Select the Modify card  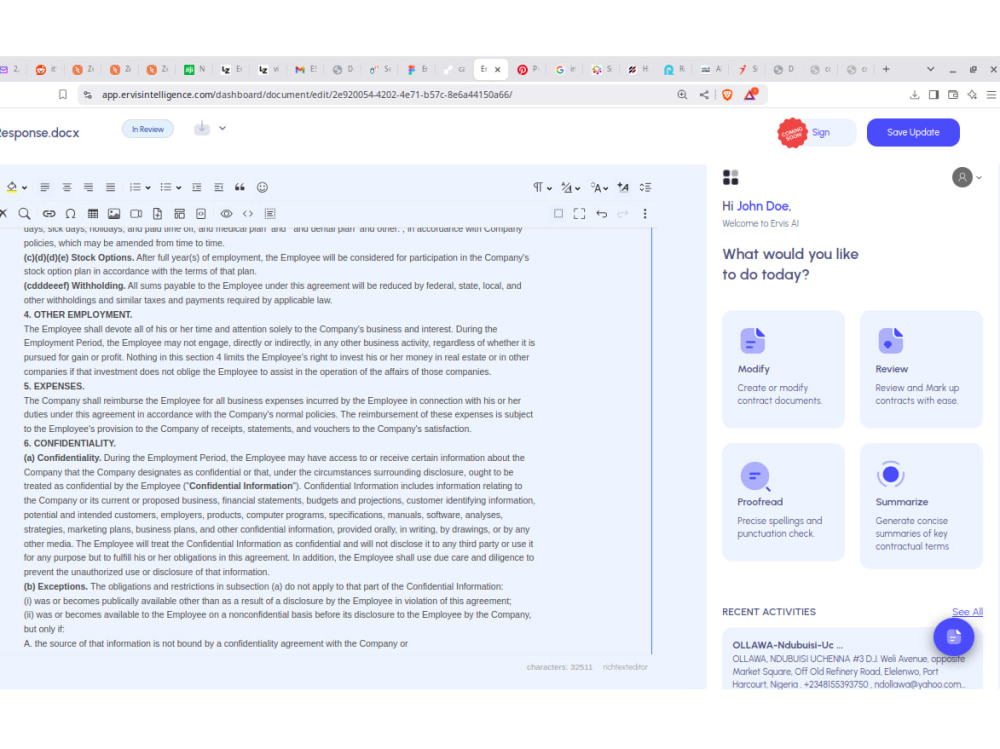coord(783,369)
